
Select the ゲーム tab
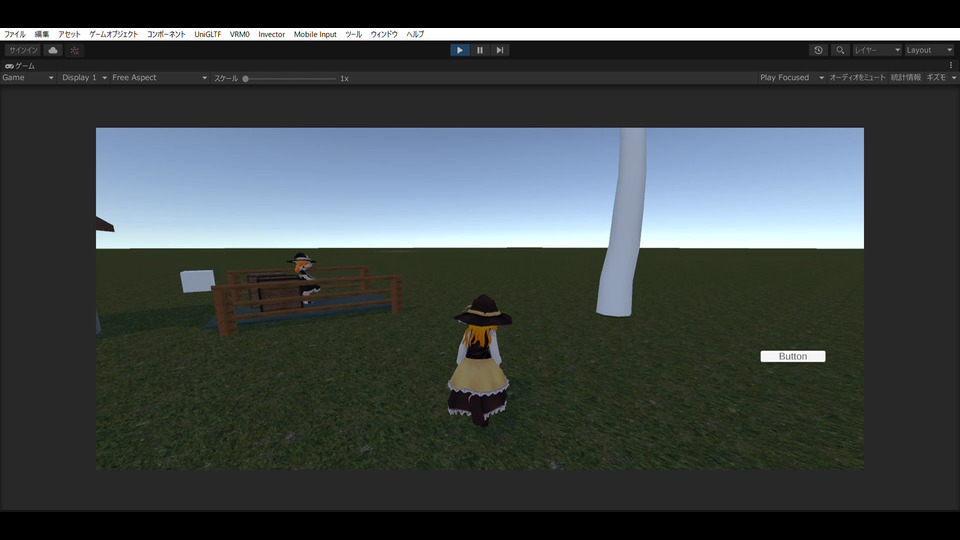20,66
